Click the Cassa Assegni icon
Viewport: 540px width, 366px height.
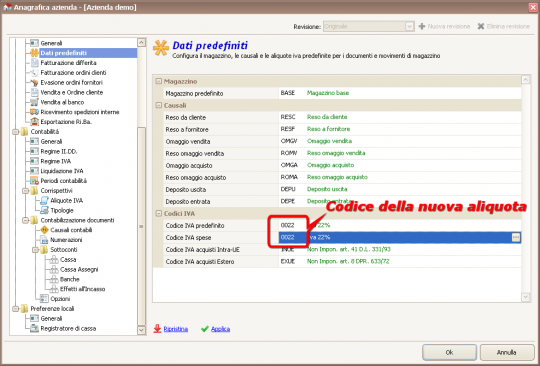[x=54, y=270]
